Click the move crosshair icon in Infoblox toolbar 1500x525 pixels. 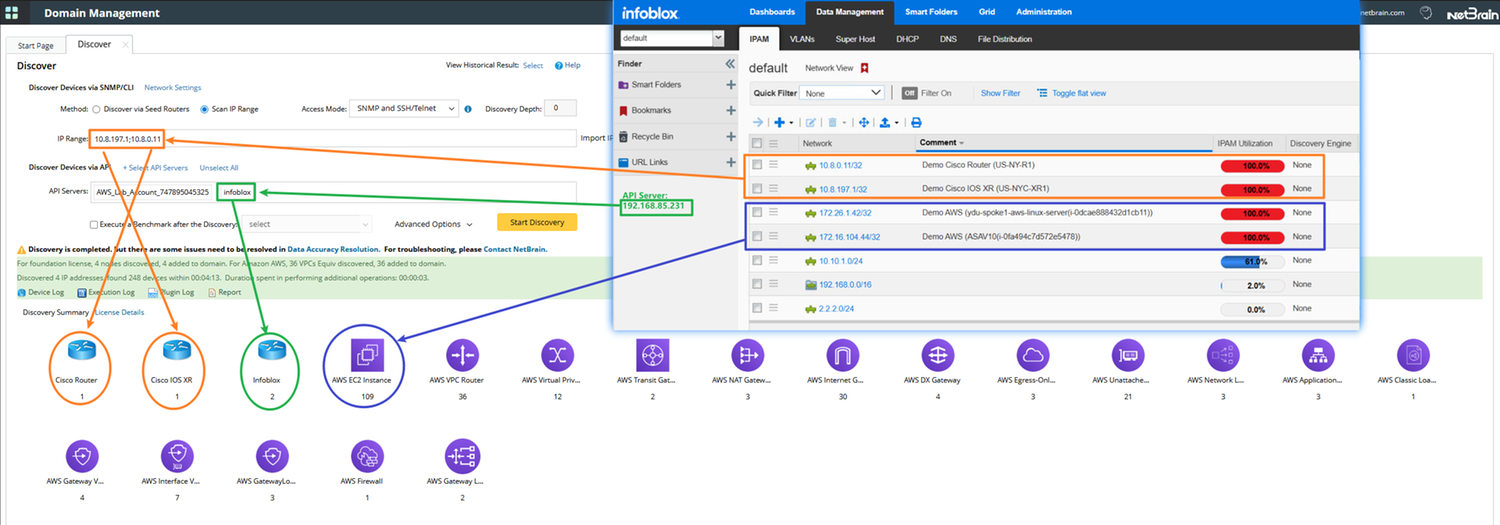coord(863,122)
